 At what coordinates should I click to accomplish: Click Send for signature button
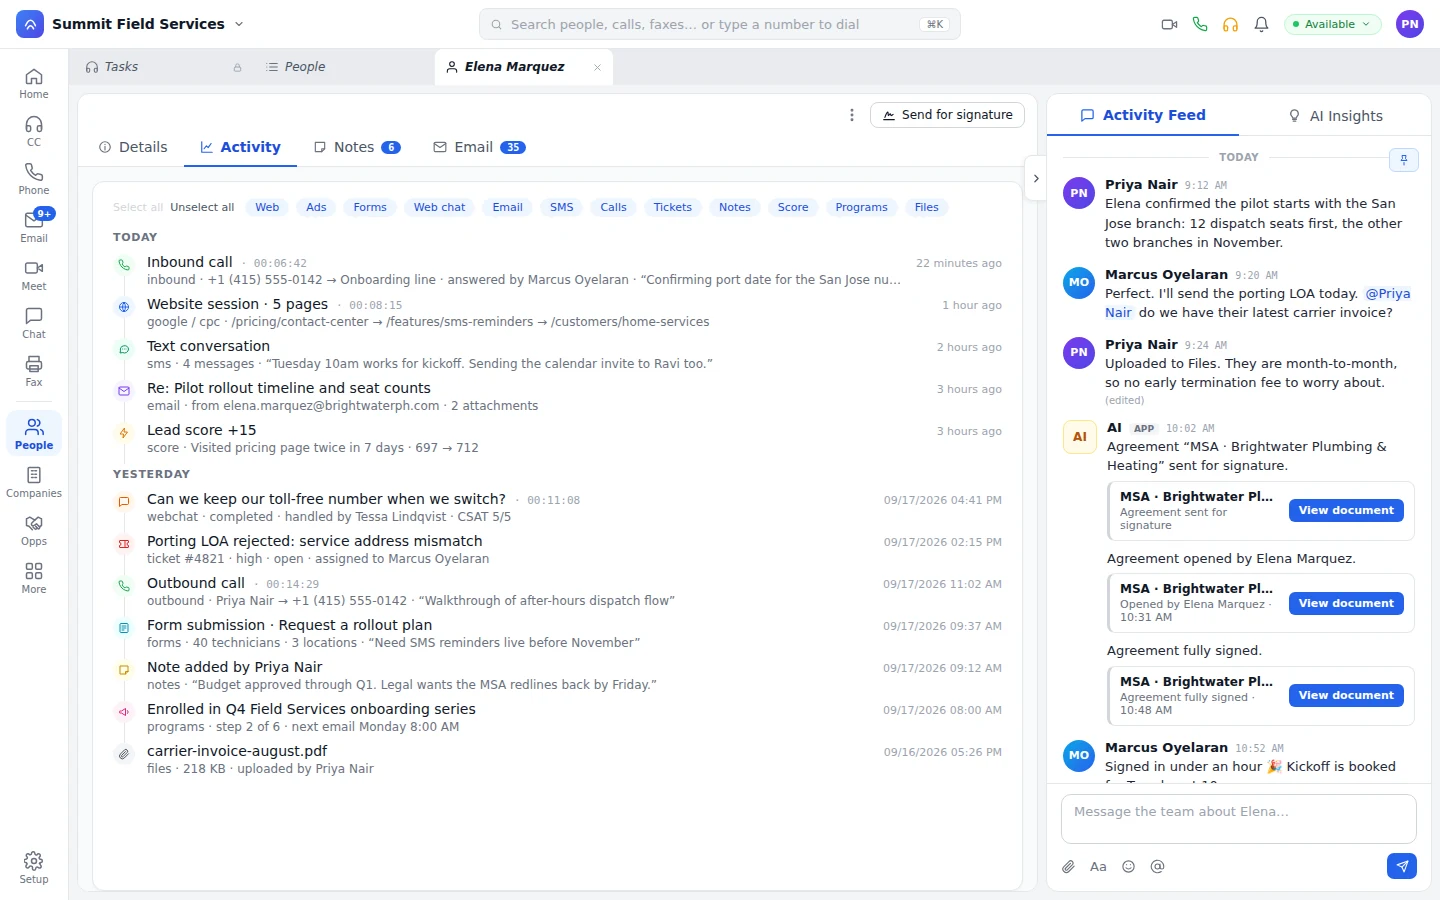pyautogui.click(x=947, y=115)
